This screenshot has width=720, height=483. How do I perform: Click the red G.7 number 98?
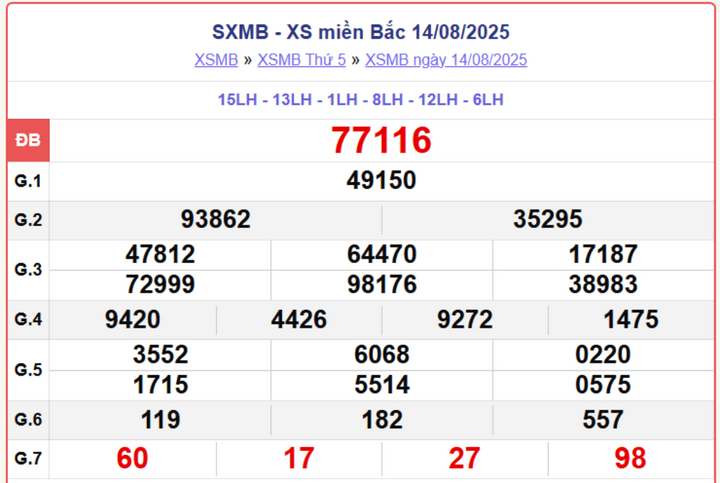(x=630, y=458)
